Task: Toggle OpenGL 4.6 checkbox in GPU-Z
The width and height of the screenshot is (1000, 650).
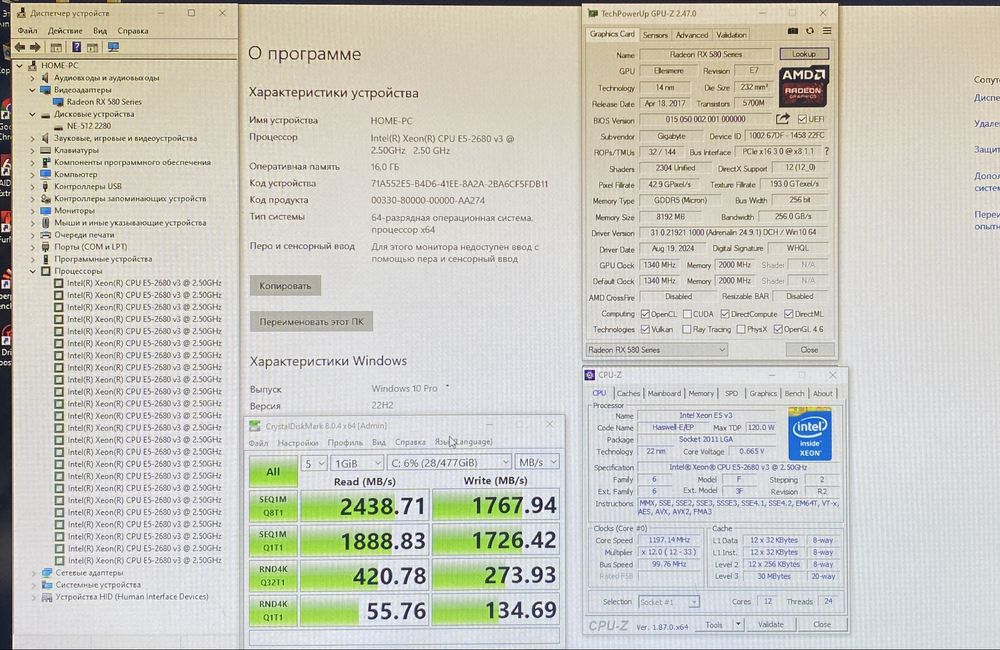Action: click(x=778, y=329)
